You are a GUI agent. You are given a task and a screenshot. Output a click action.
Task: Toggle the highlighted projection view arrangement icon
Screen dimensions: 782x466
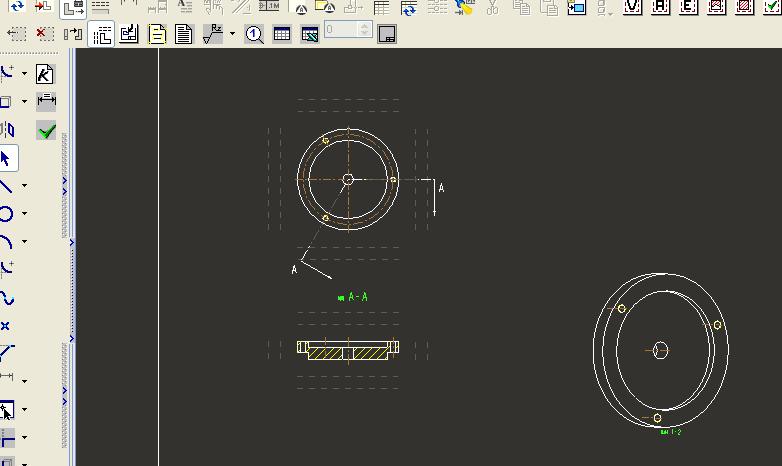tap(73, 8)
